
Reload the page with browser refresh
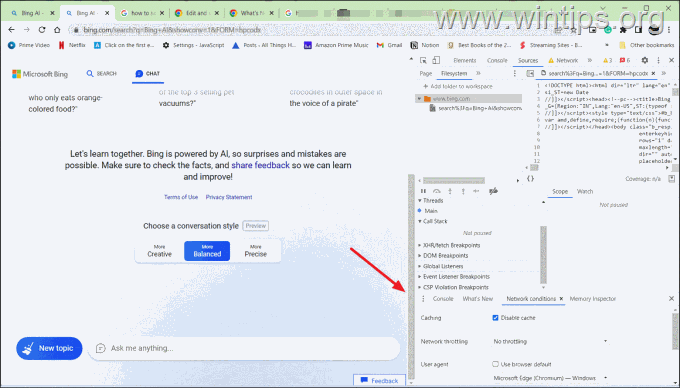[42, 30]
